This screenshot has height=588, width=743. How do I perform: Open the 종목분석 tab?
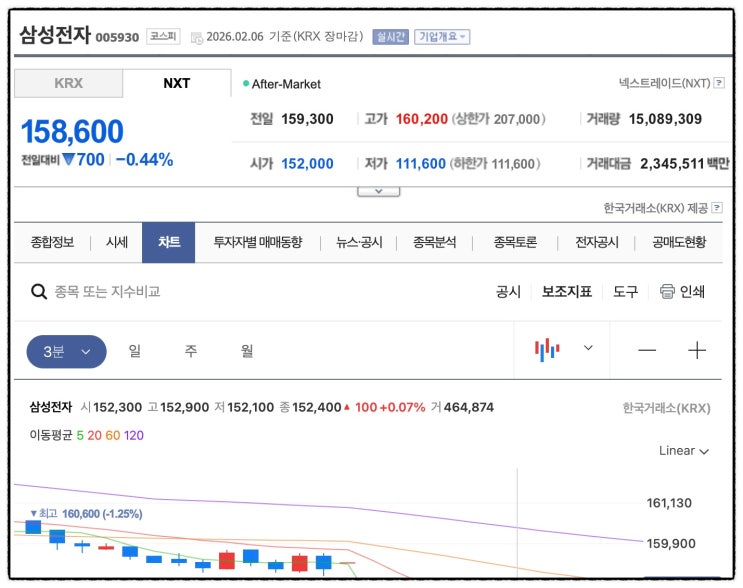(435, 242)
